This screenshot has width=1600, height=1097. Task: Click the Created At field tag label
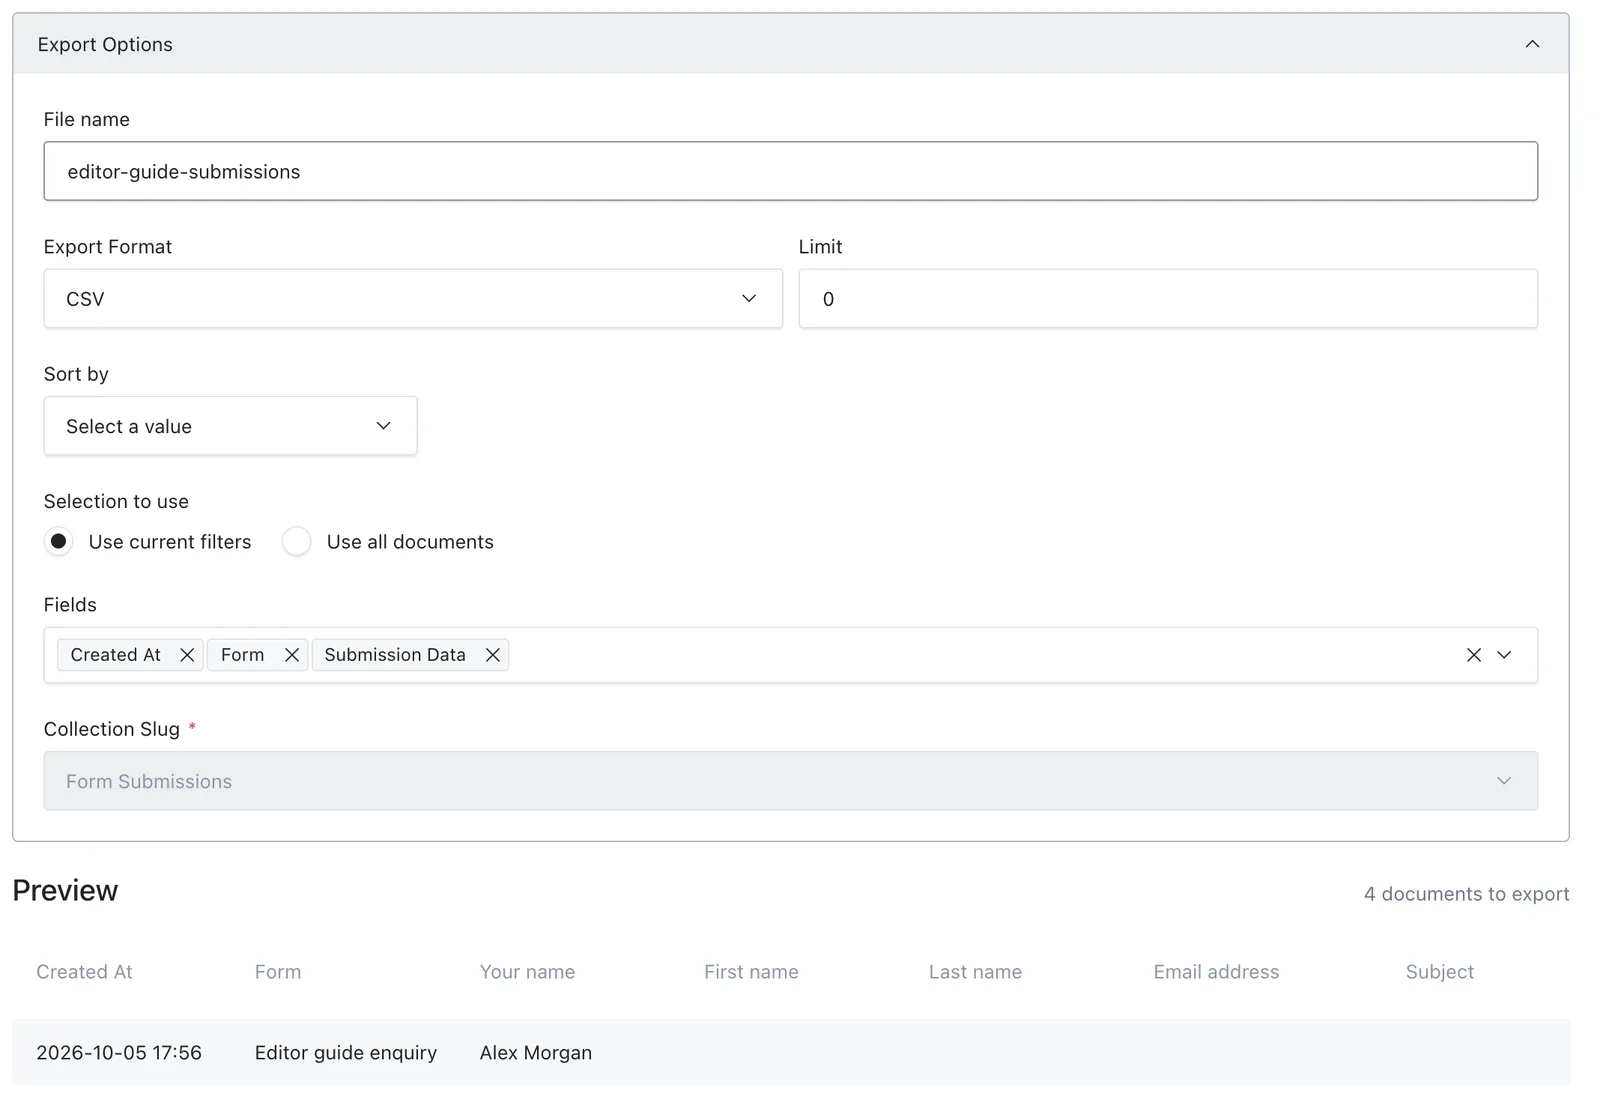[x=115, y=655]
